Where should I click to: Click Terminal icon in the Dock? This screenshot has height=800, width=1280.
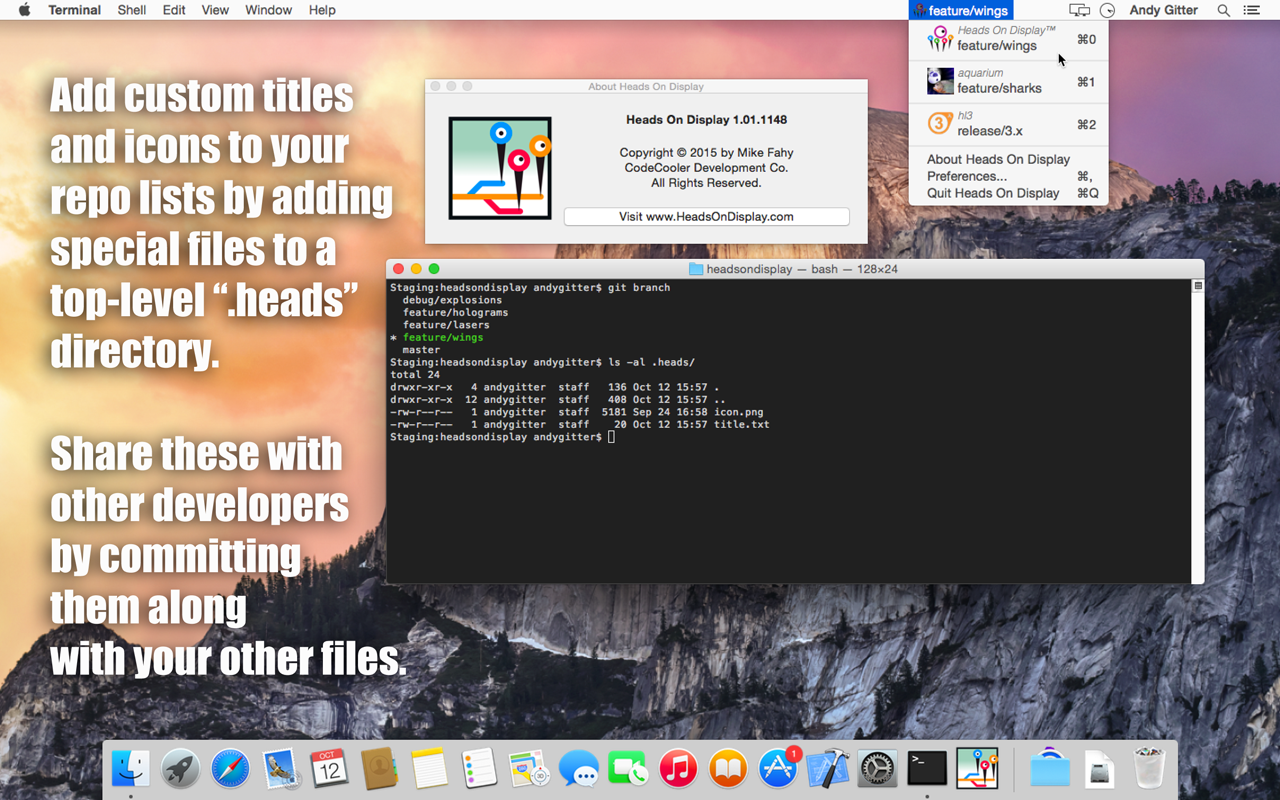(x=927, y=768)
